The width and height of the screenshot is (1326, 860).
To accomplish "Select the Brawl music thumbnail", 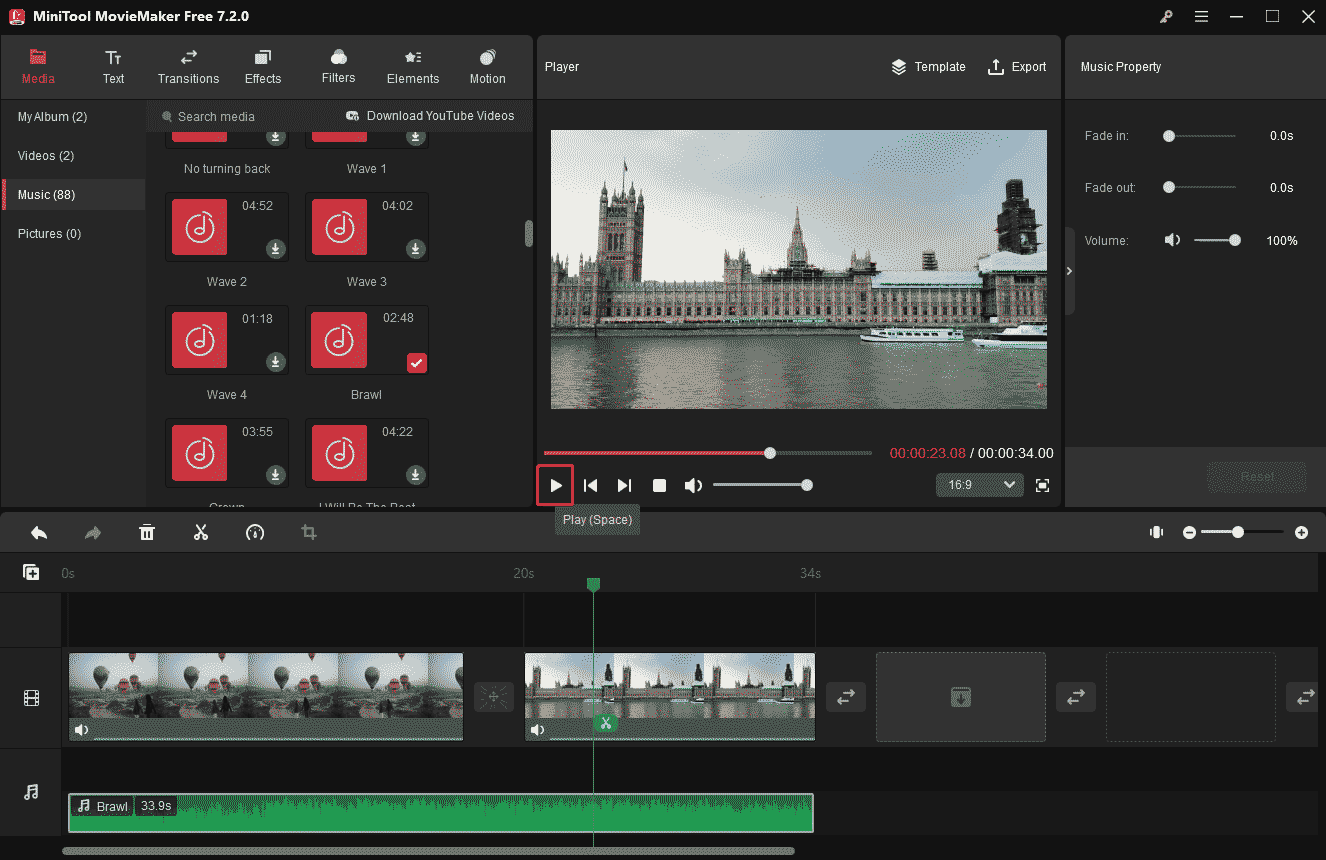I will (340, 340).
